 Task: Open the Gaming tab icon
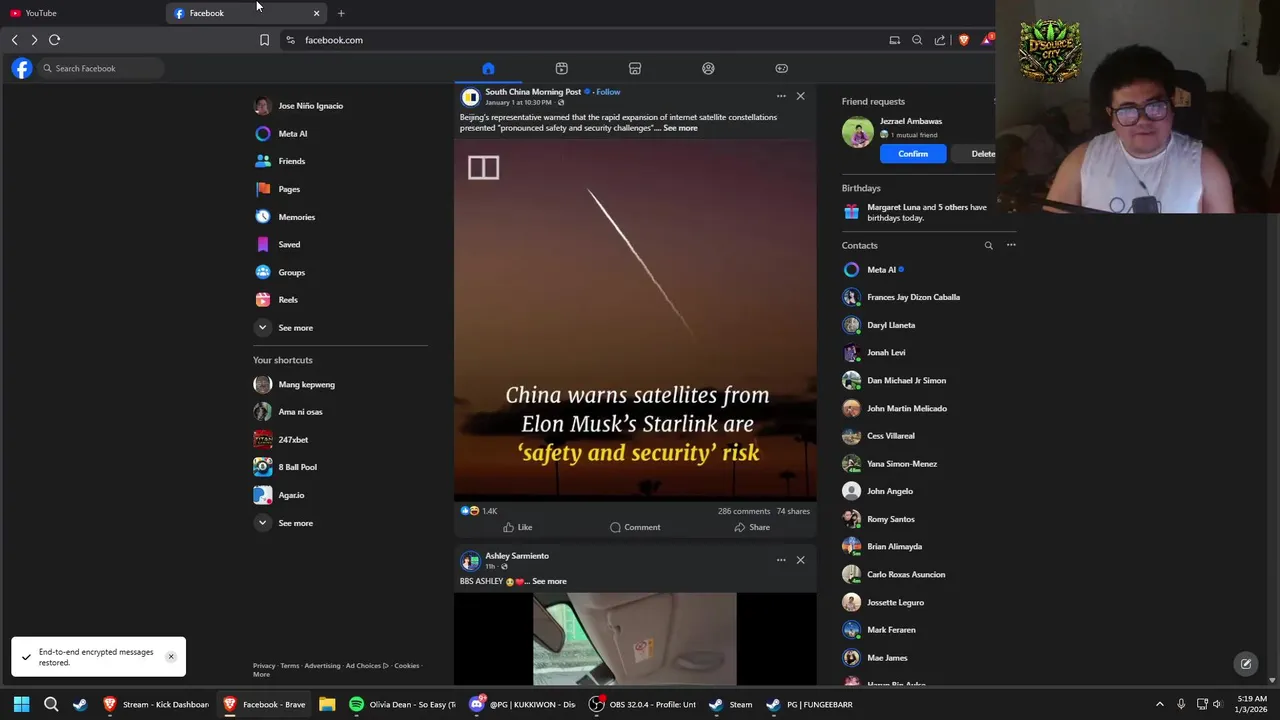pos(781,68)
